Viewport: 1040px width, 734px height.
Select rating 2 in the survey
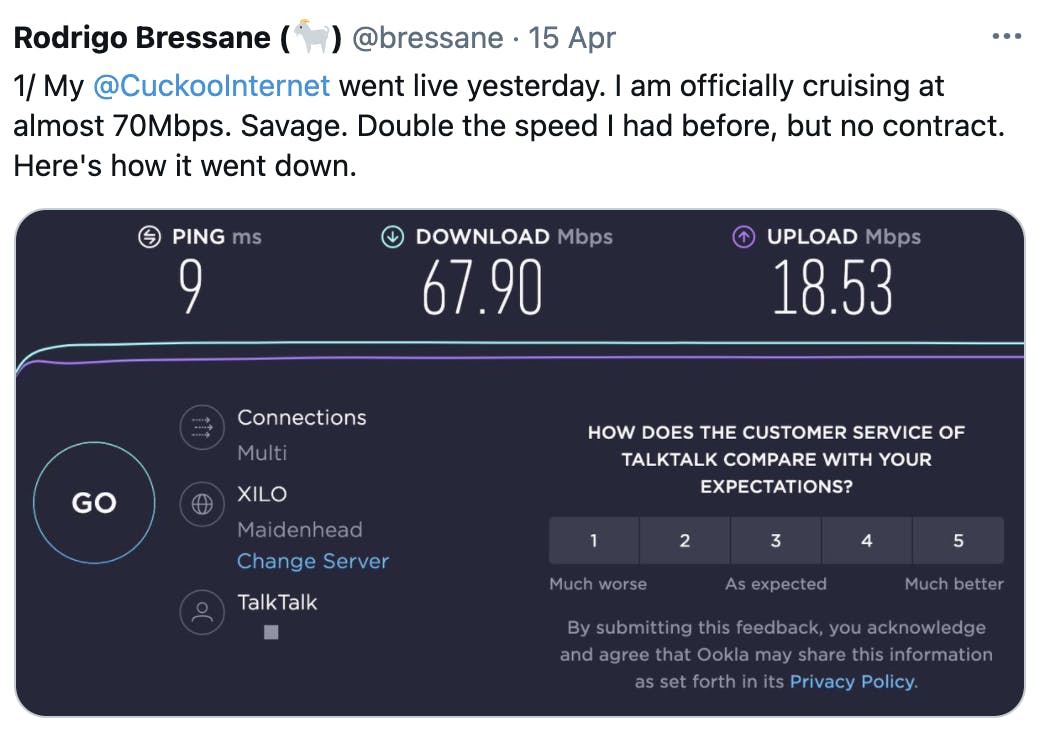(x=684, y=540)
